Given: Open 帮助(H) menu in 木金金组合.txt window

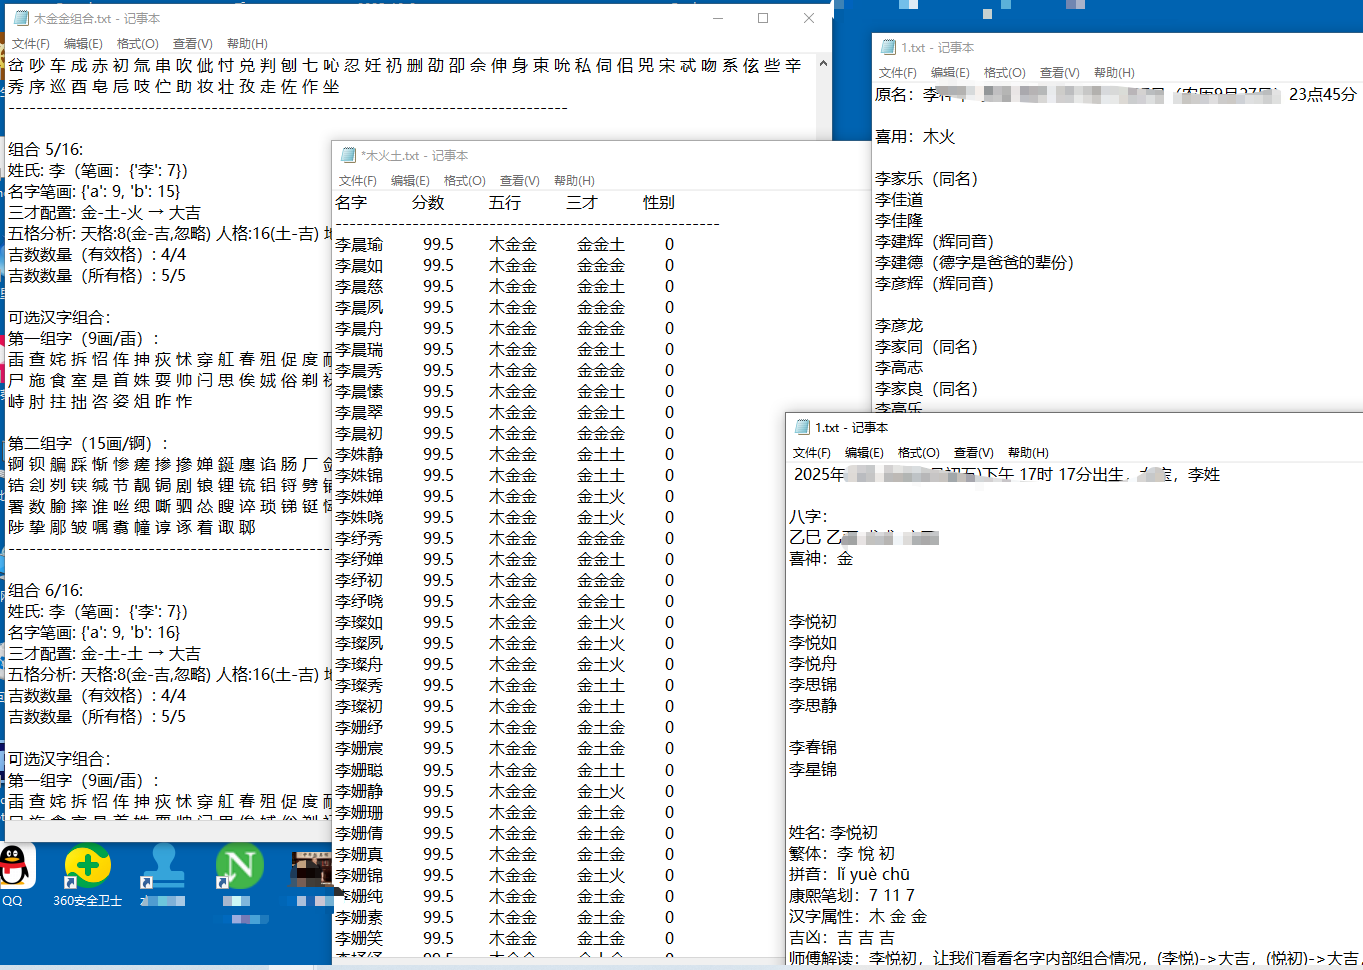Looking at the screenshot, I should [x=247, y=44].
